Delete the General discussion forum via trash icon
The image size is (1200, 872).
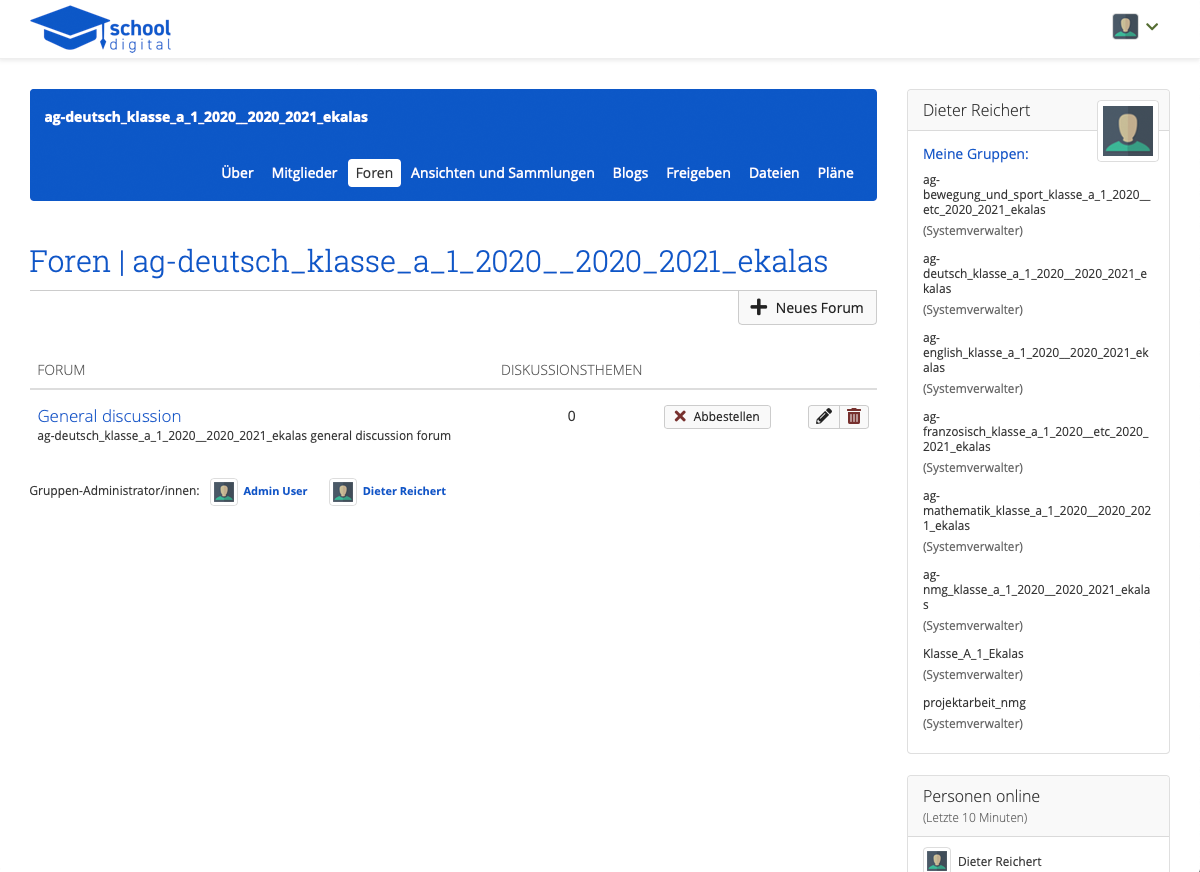pos(854,417)
